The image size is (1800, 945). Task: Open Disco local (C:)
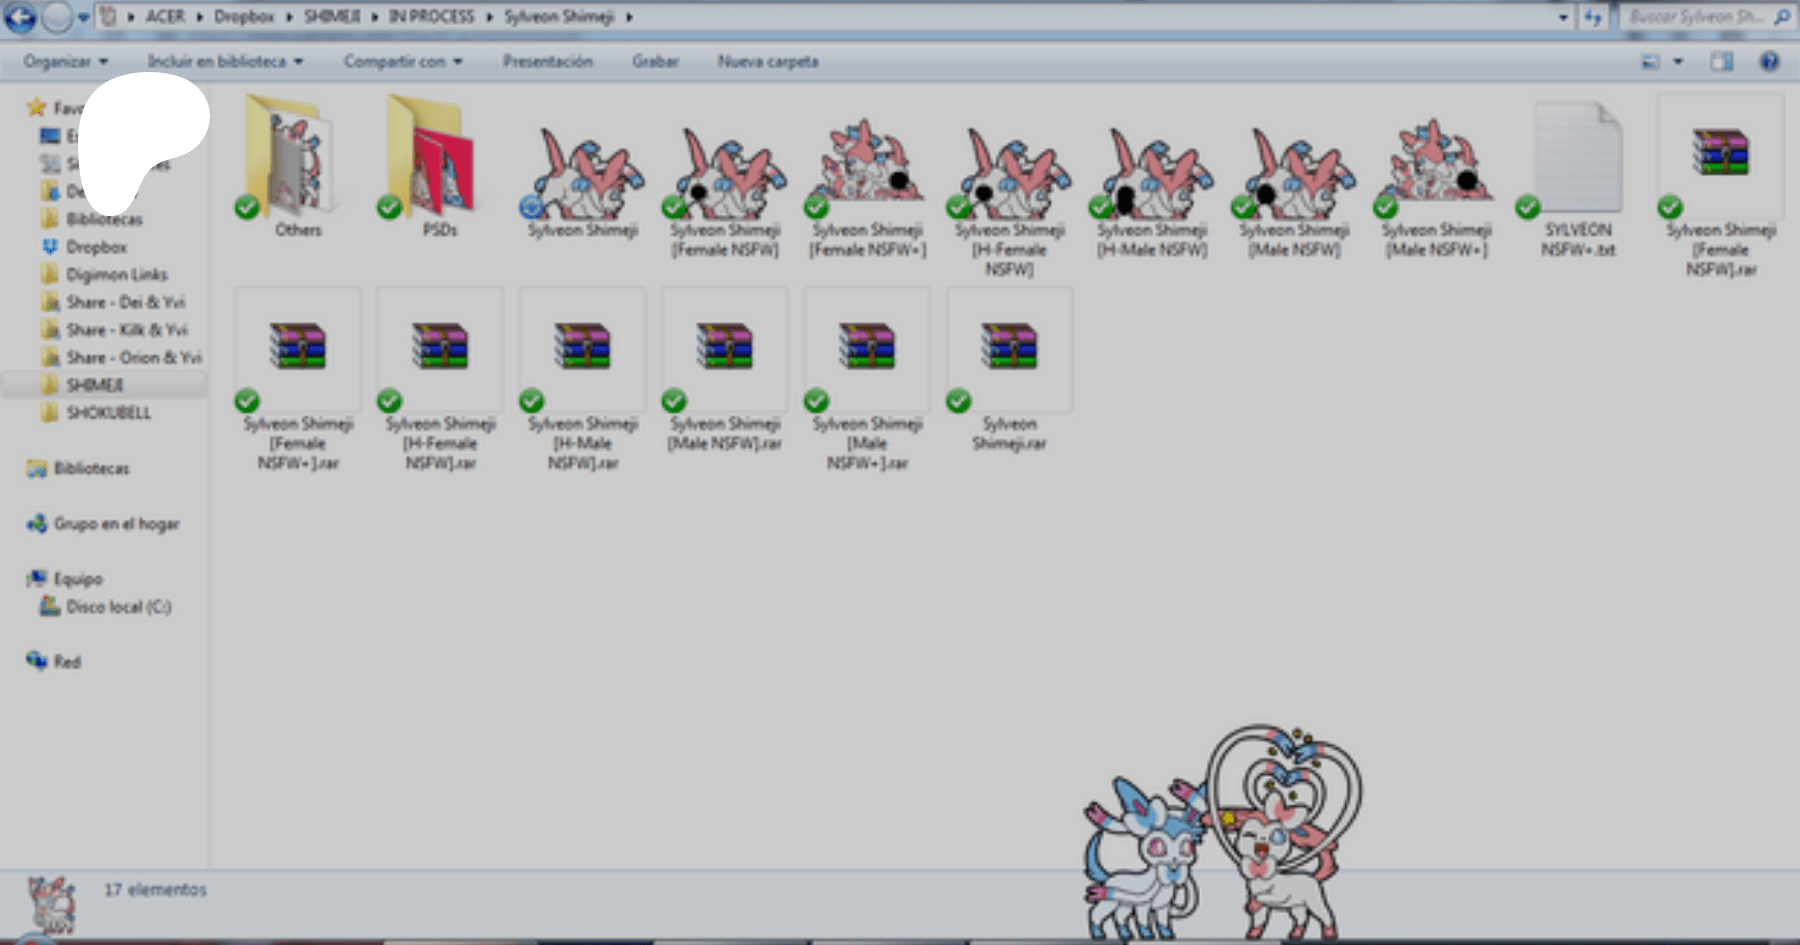point(118,607)
